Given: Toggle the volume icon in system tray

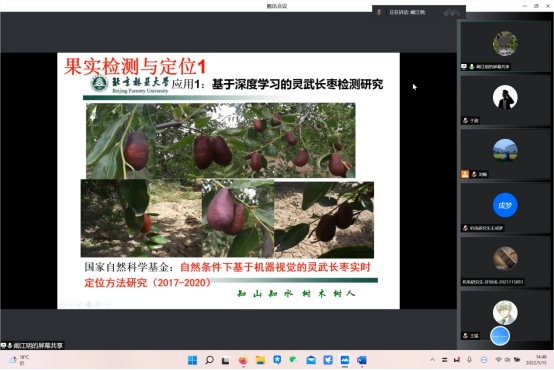Looking at the screenshot, I should click(507, 360).
